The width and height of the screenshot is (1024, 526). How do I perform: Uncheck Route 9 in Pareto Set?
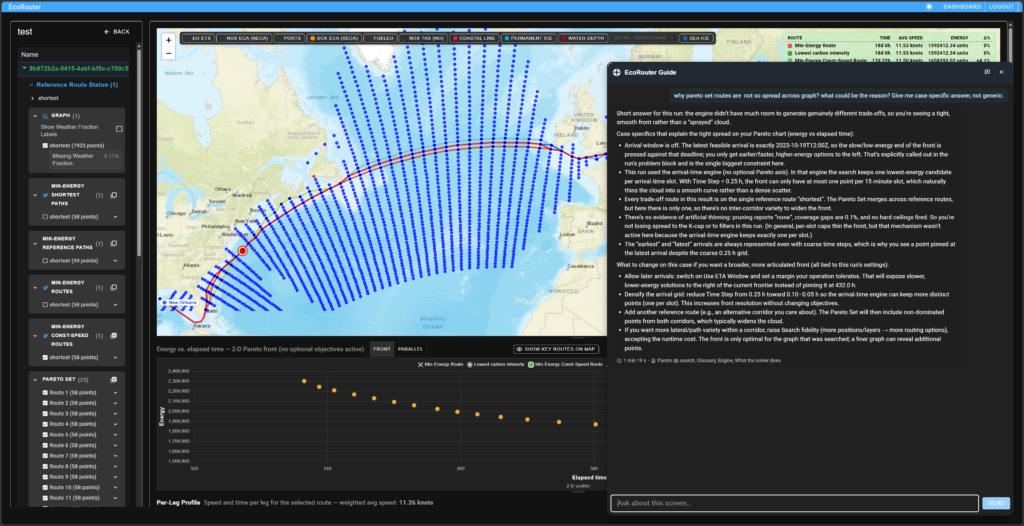(x=44, y=477)
